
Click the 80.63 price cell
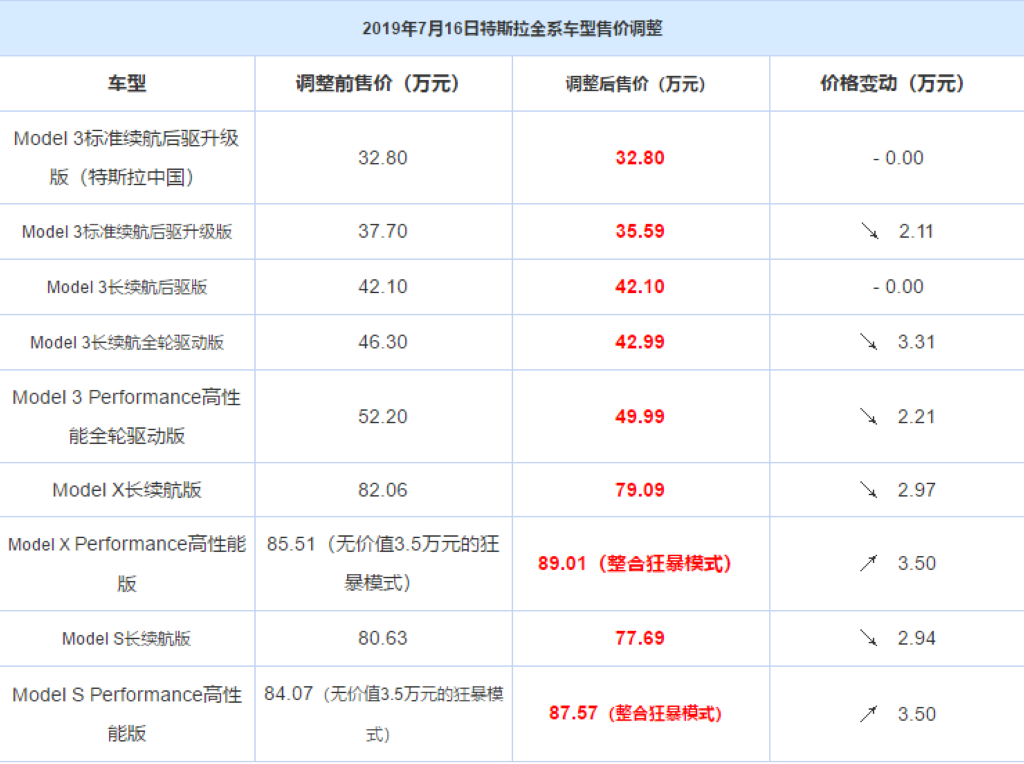tap(383, 638)
